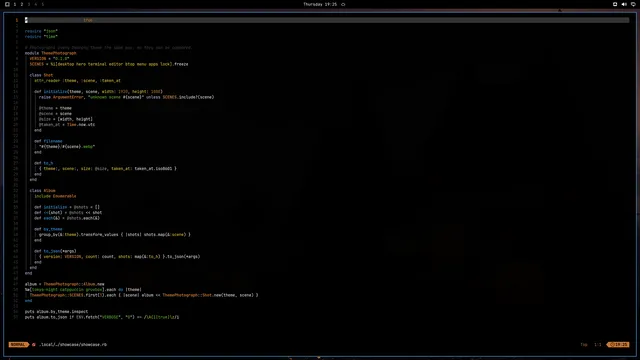Click the def initialize(theme, scene line

pos(98,91)
